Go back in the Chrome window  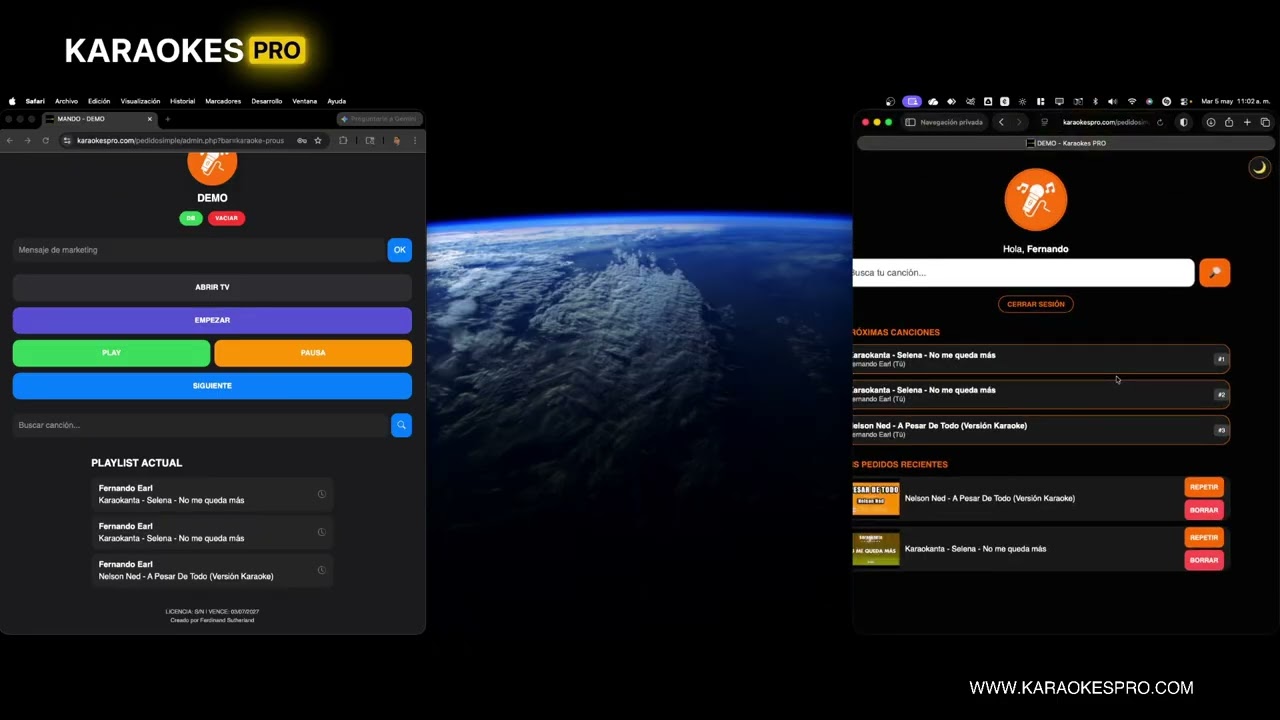(10, 141)
